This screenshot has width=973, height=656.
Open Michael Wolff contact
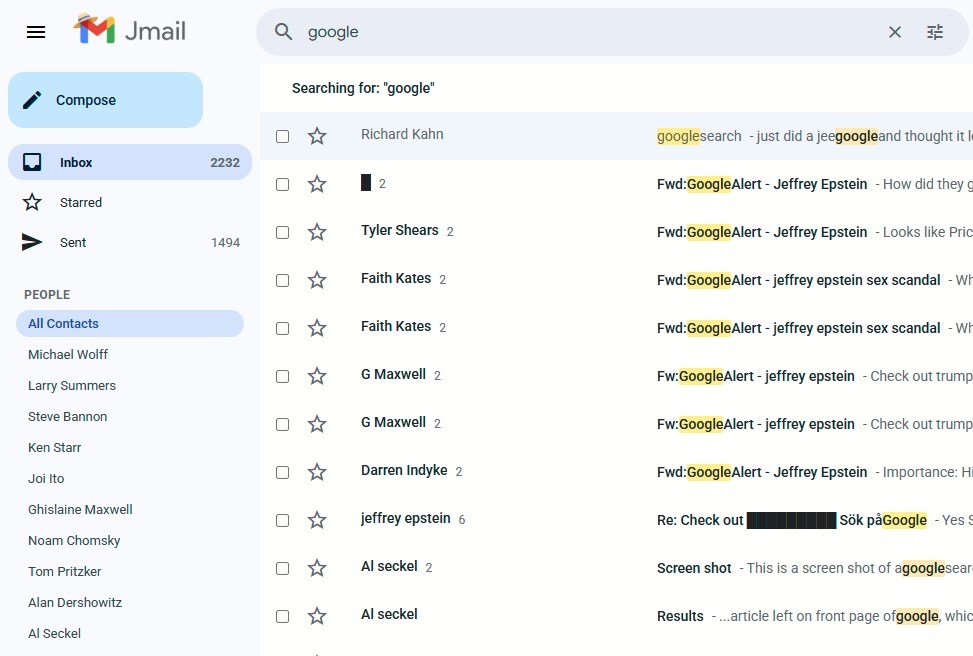click(68, 354)
